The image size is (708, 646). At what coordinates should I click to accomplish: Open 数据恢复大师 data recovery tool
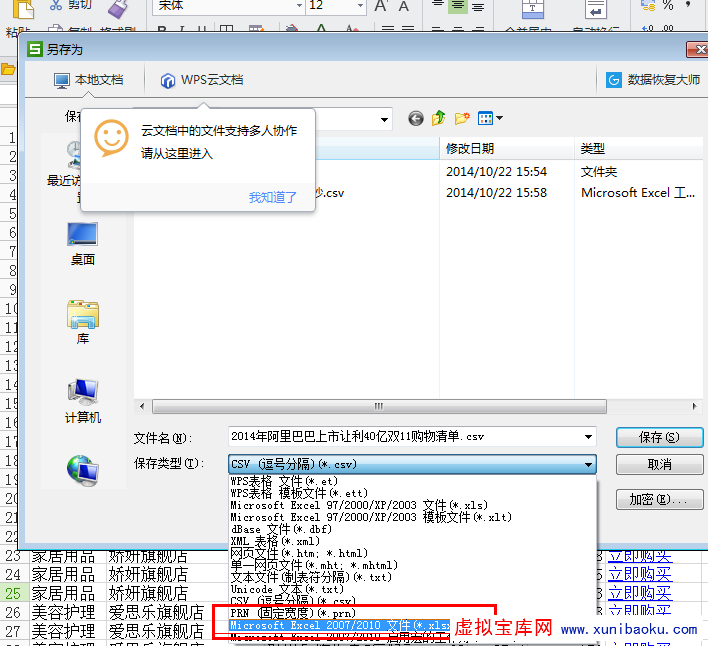(653, 80)
